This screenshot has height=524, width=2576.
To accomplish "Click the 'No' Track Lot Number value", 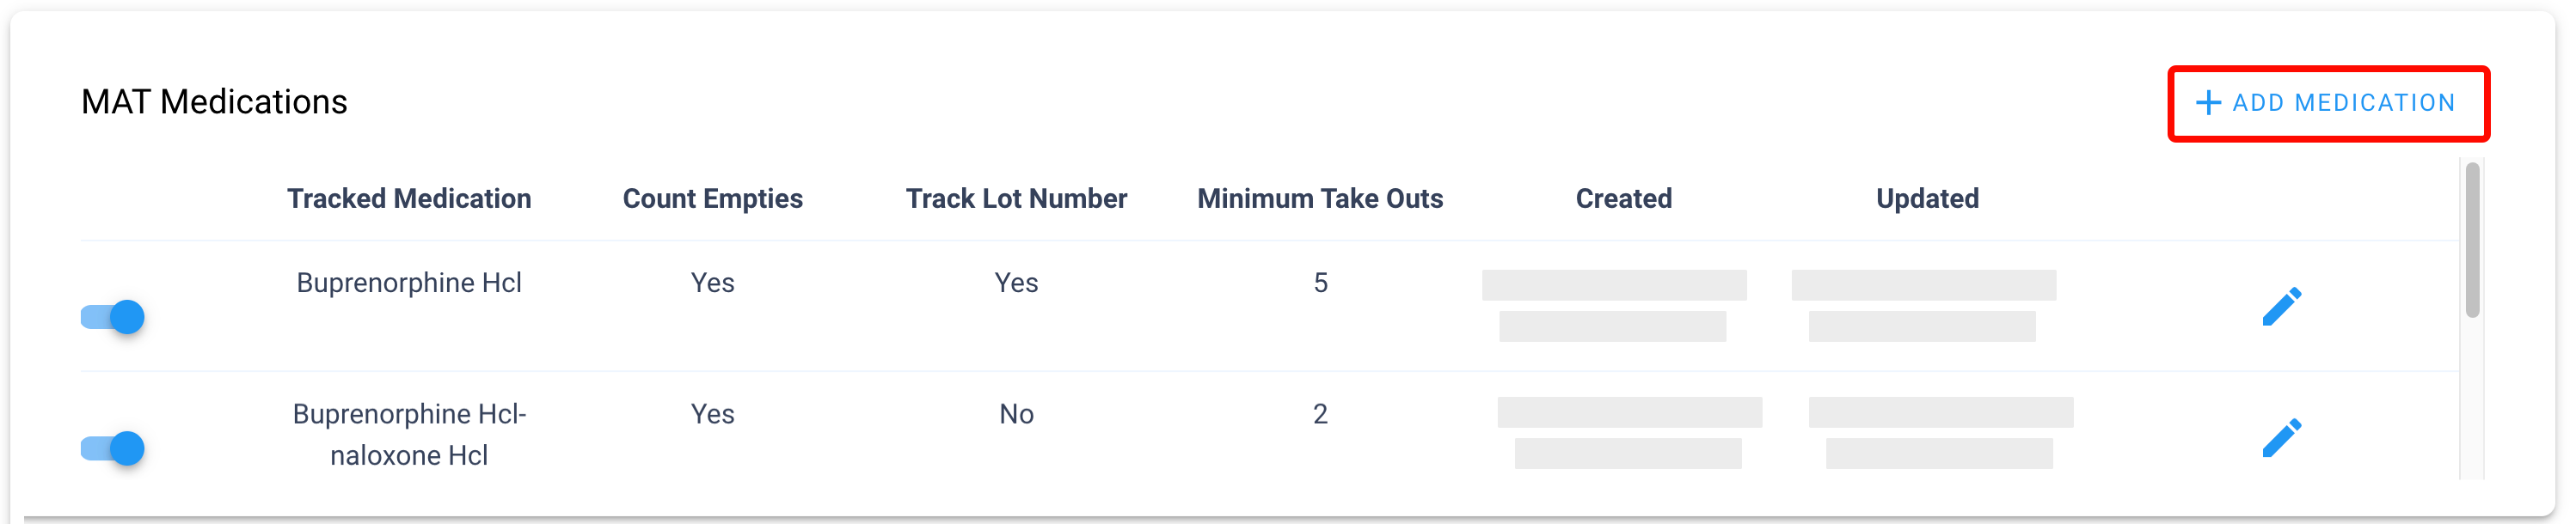I will click(x=1016, y=414).
